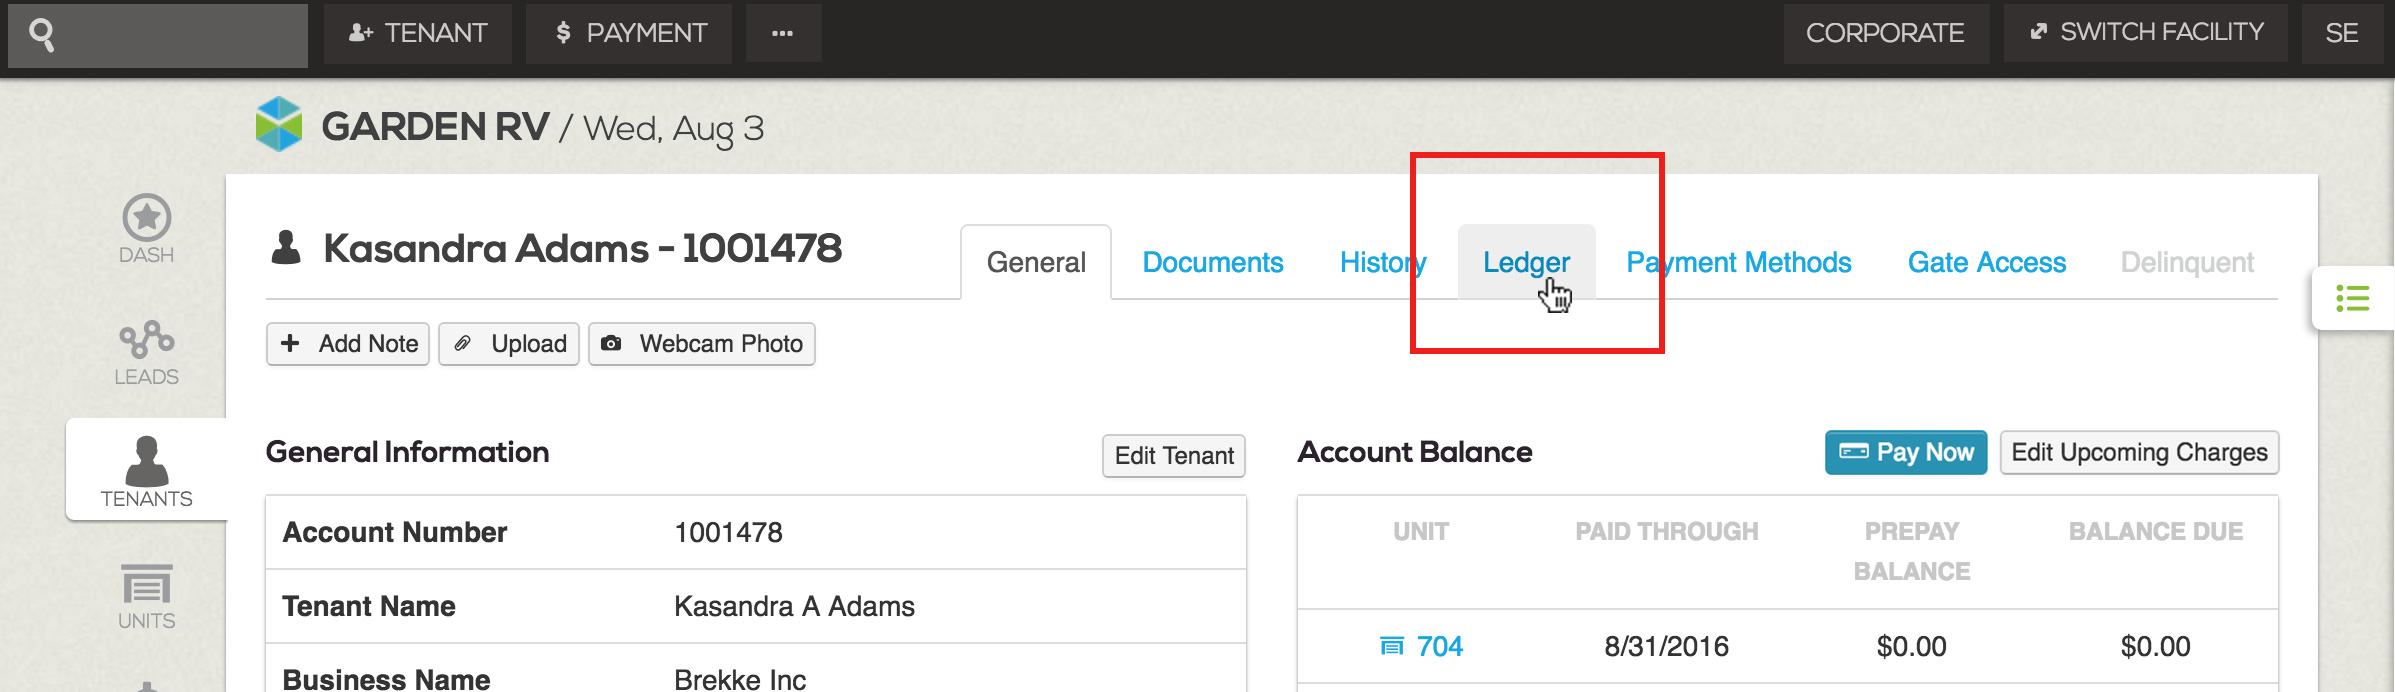Image resolution: width=2395 pixels, height=692 pixels.
Task: Open the Units sidebar icon
Action: (x=147, y=596)
